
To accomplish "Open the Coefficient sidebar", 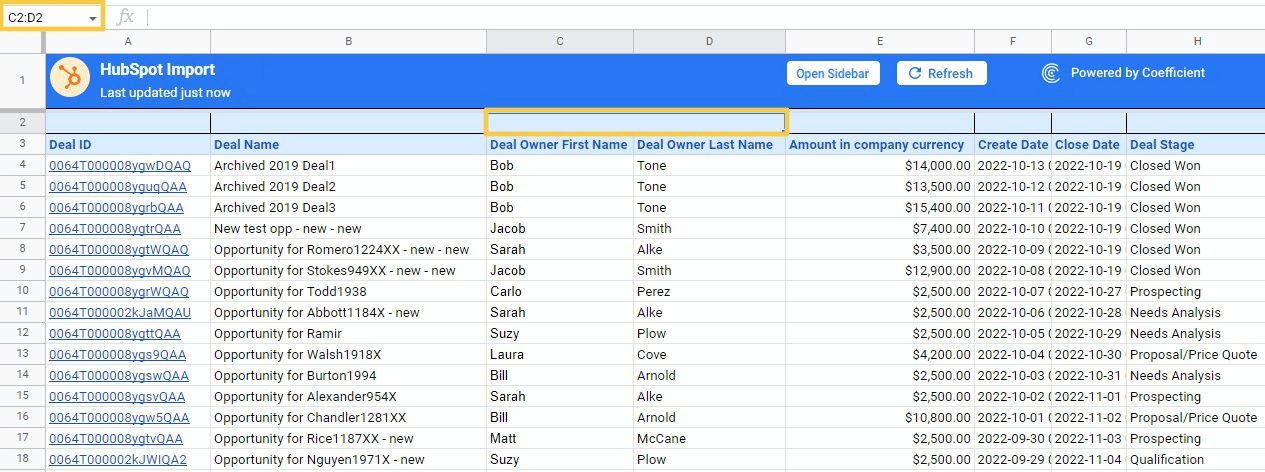I will (x=833, y=73).
